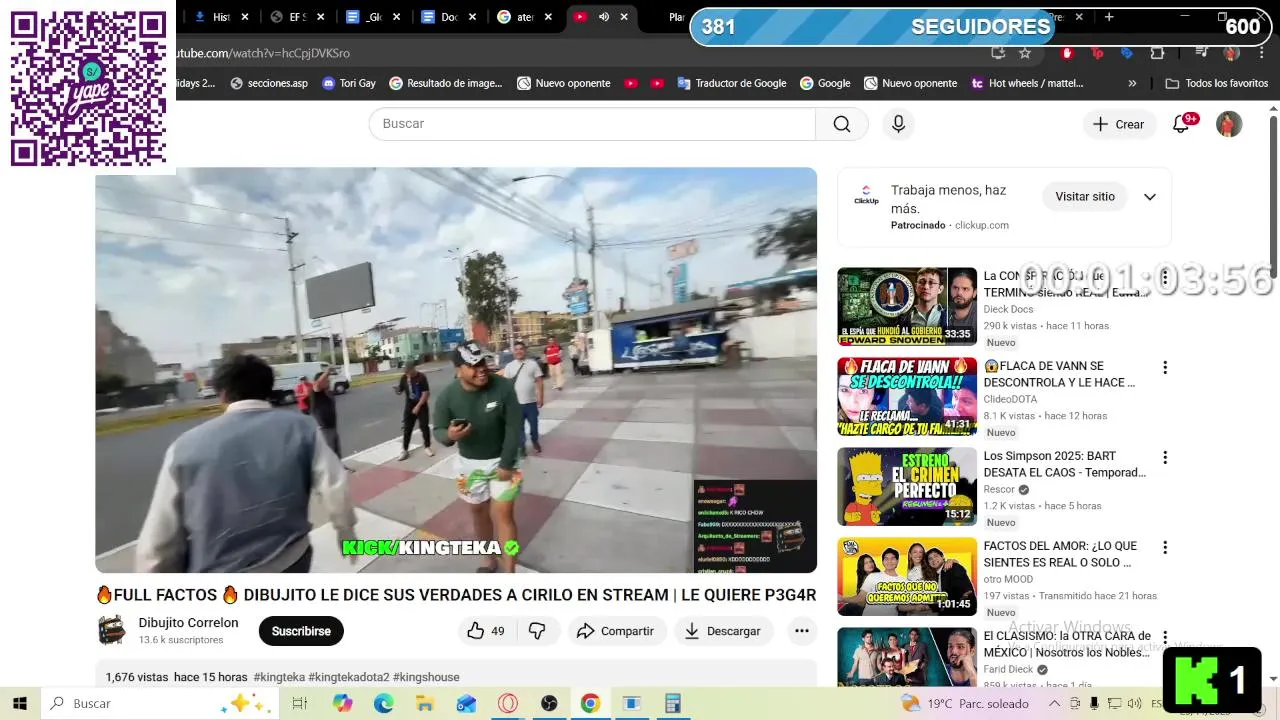Open weather widget 19°C Parc. soleado
The height and width of the screenshot is (720, 1280).
[964, 703]
